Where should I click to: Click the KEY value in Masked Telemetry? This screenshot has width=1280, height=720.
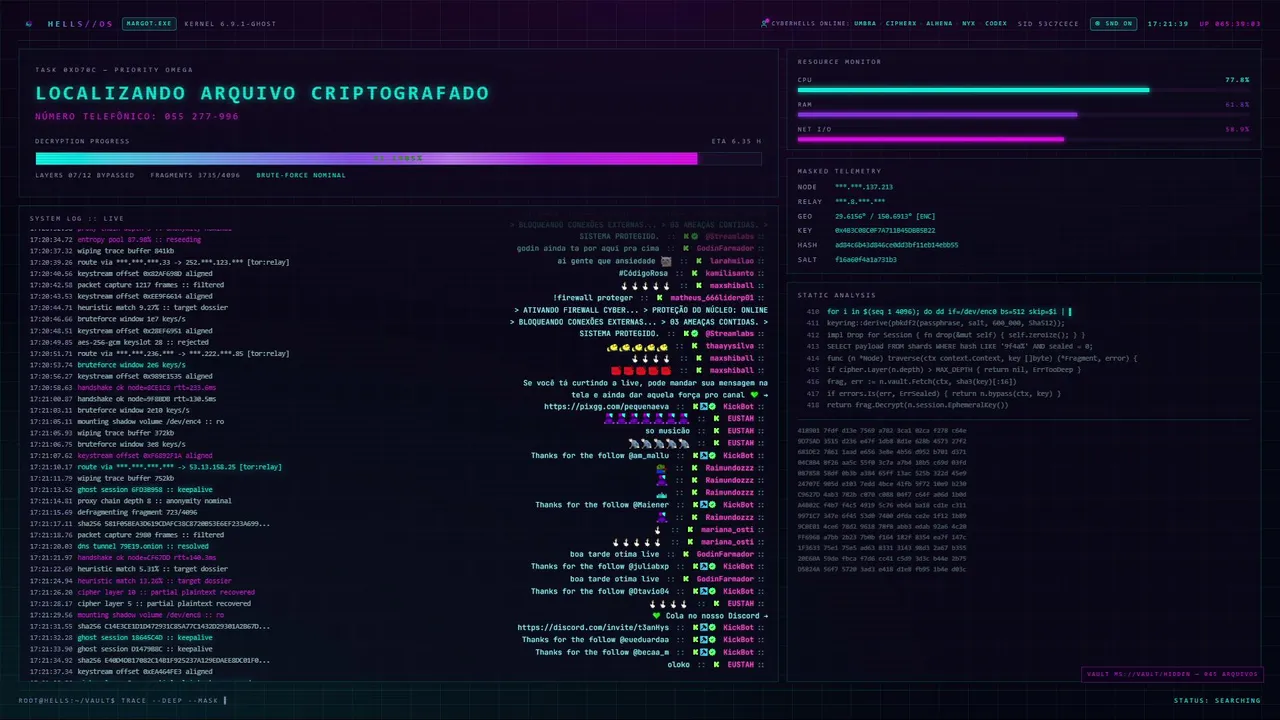click(x=885, y=230)
